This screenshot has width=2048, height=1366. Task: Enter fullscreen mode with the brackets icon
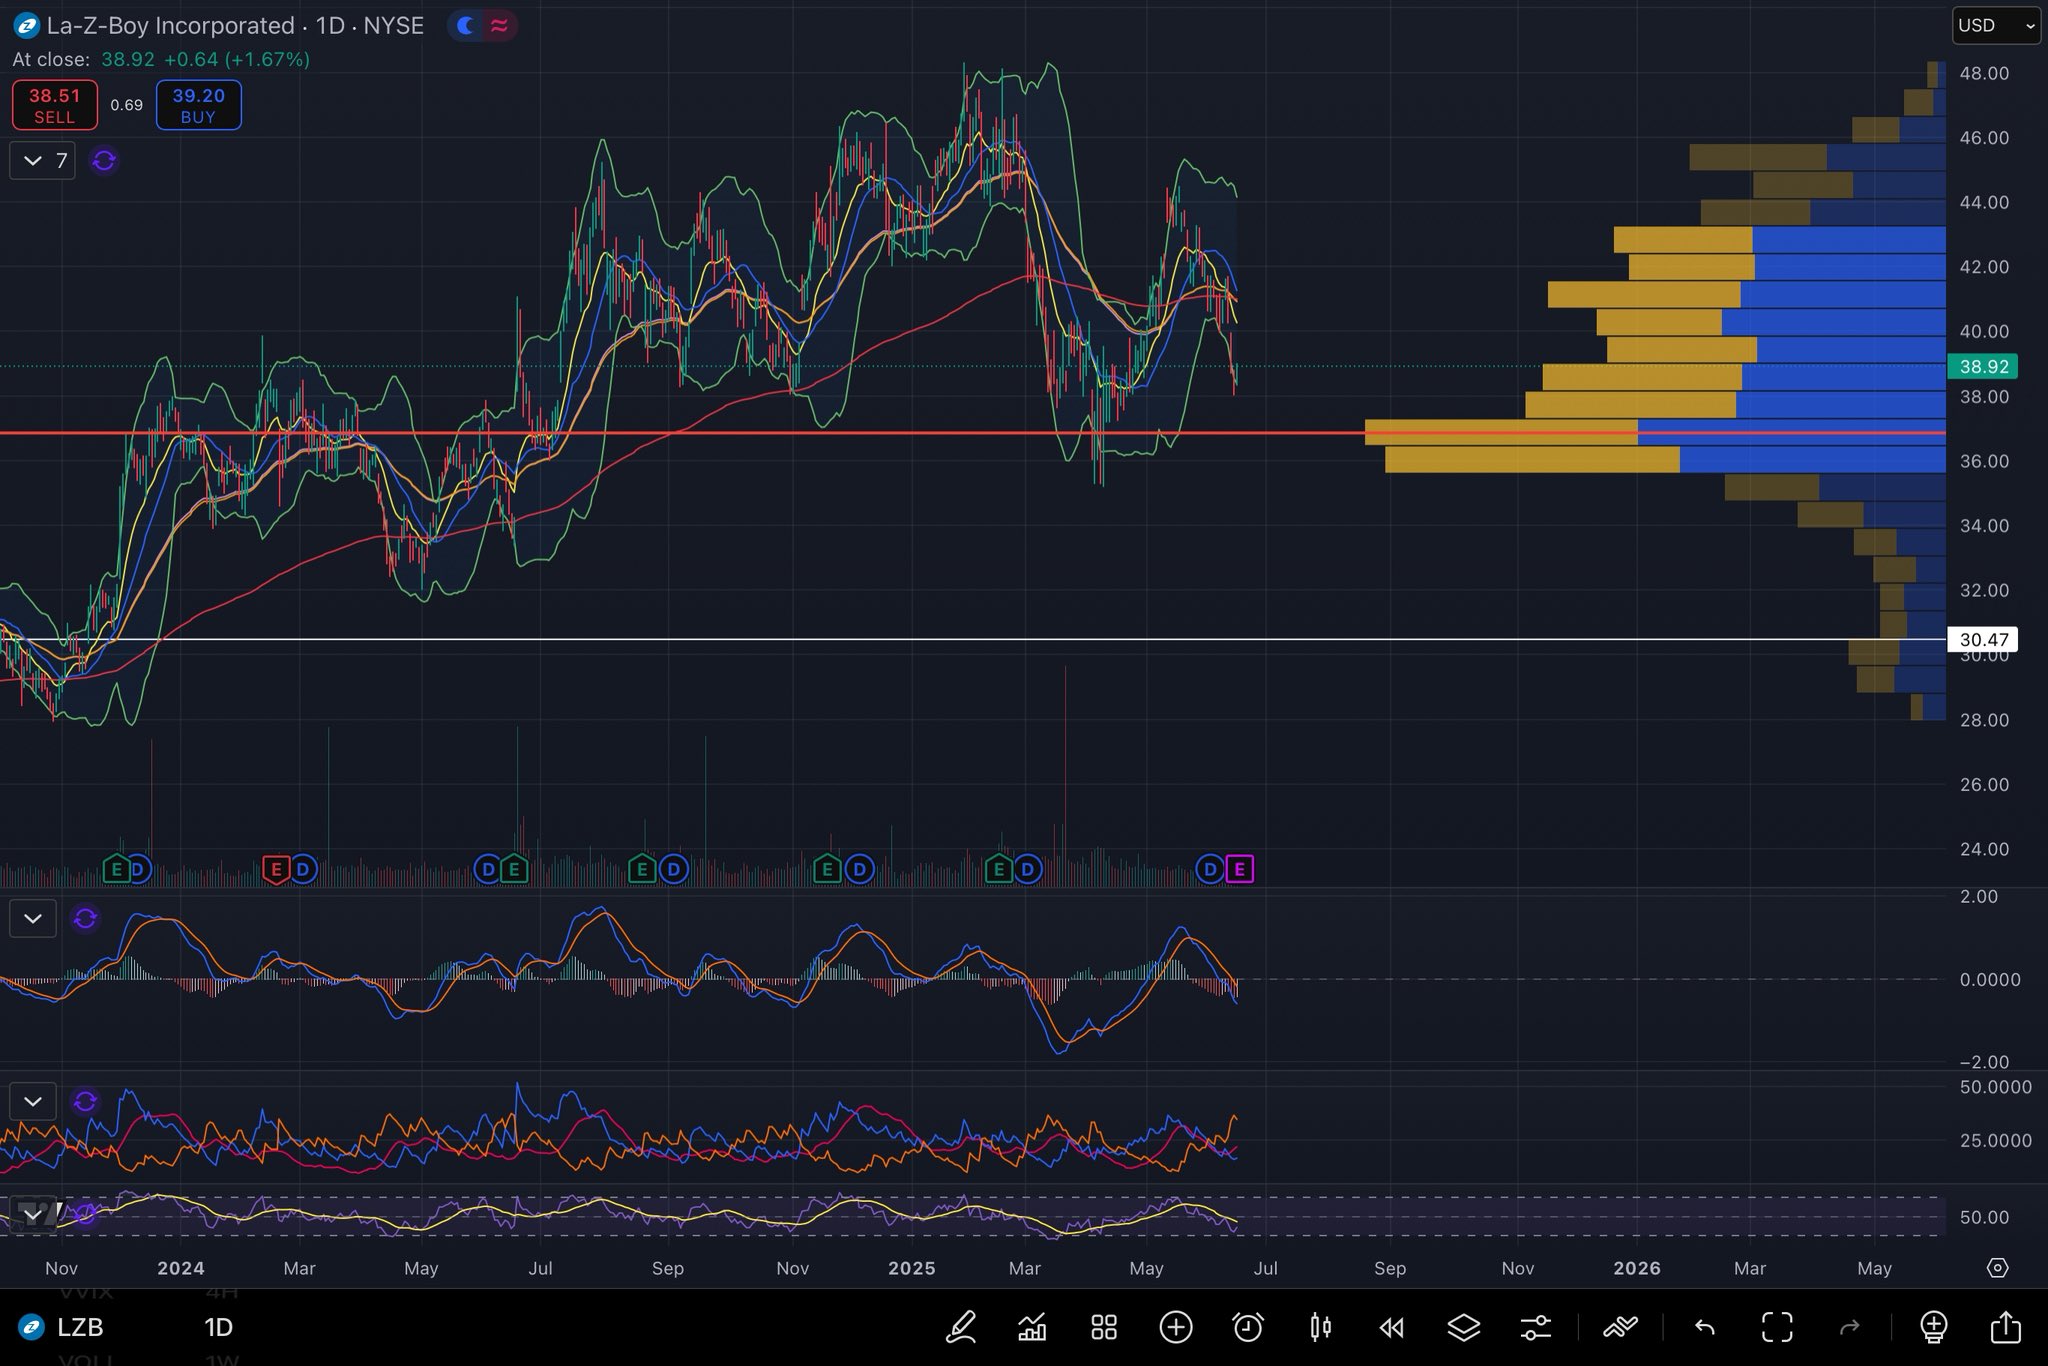tap(1777, 1327)
